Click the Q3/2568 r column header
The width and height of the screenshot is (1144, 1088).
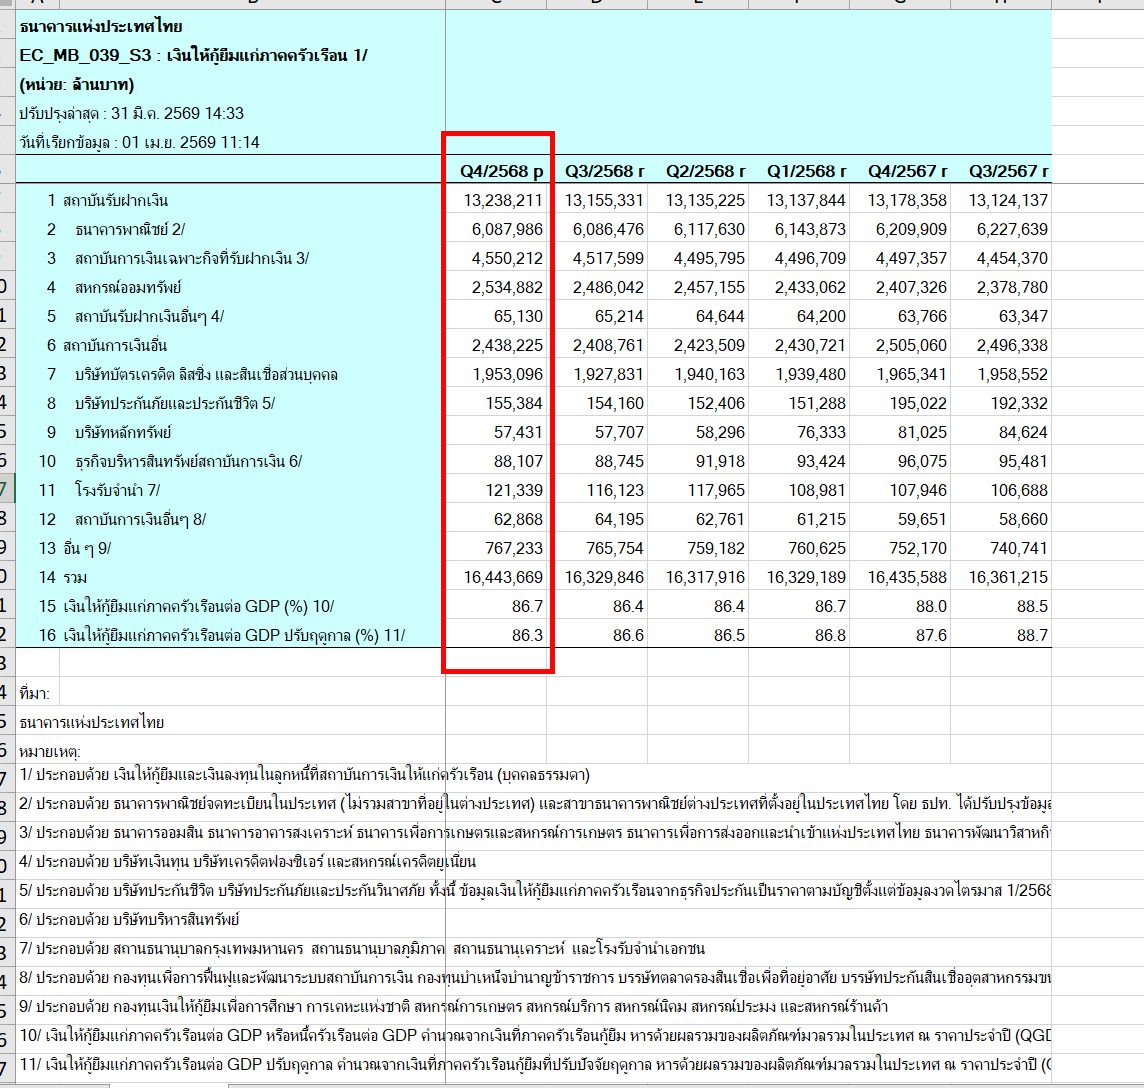[x=603, y=171]
